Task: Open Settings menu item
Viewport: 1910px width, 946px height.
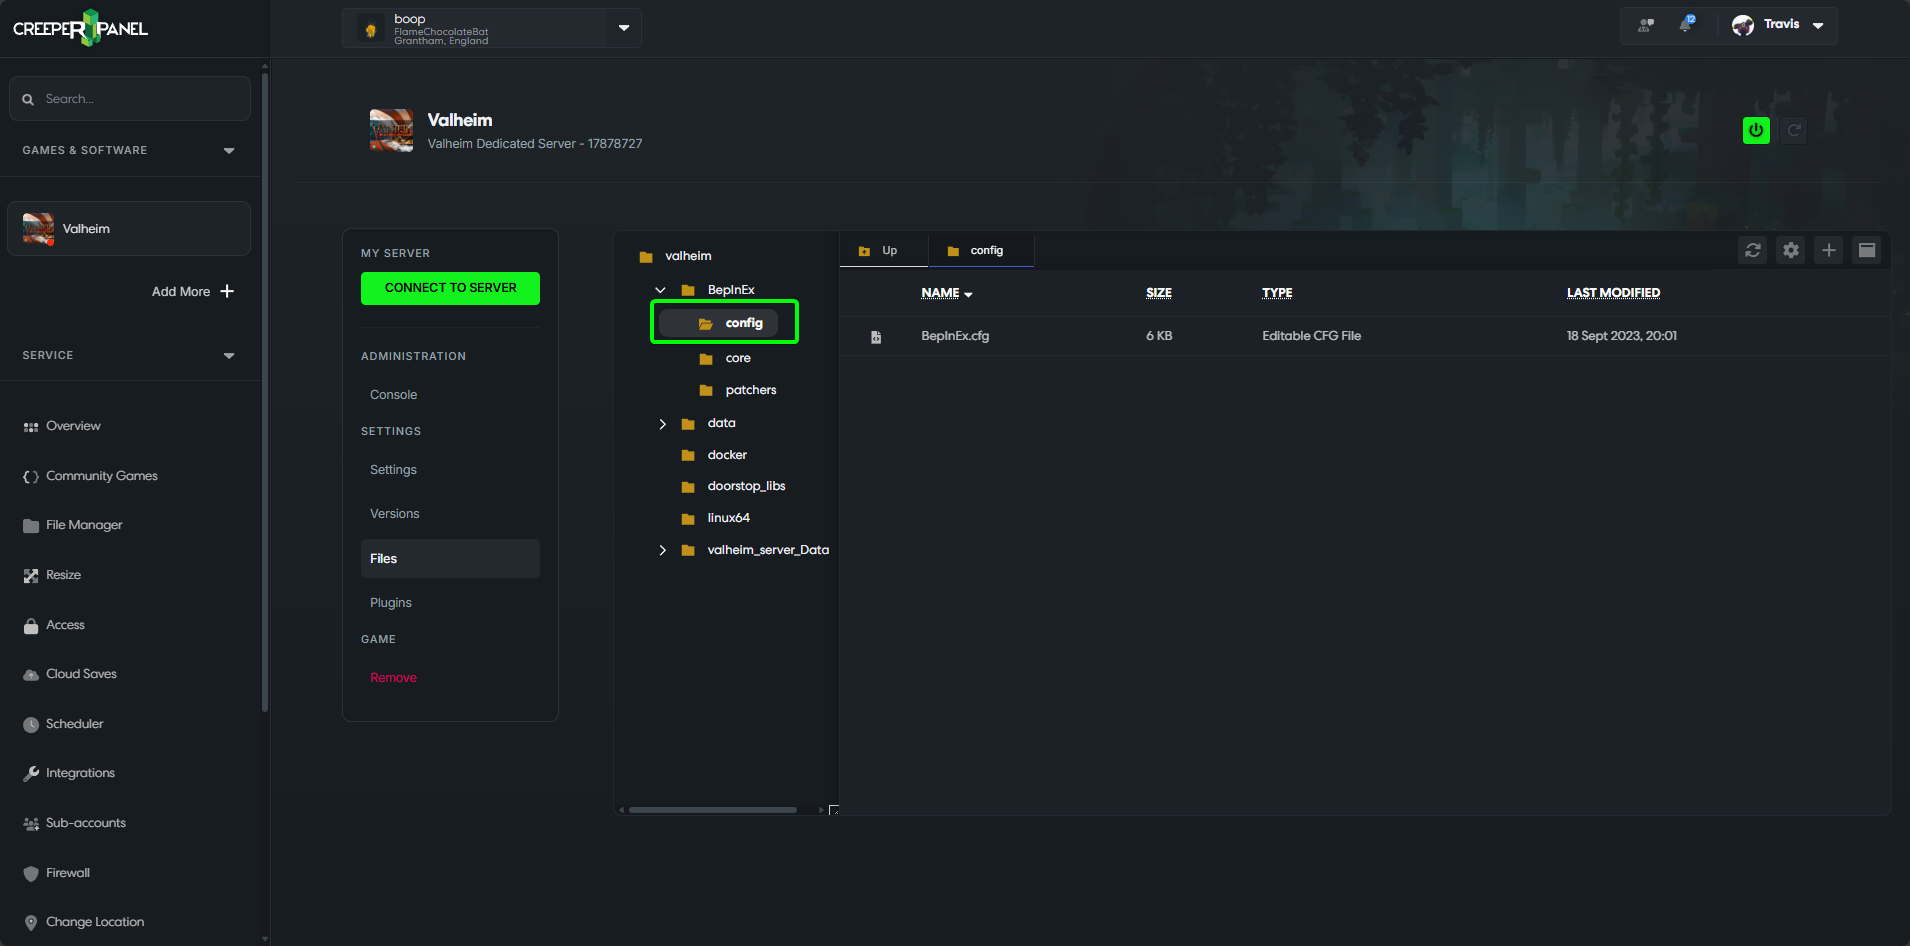Action: tap(393, 470)
